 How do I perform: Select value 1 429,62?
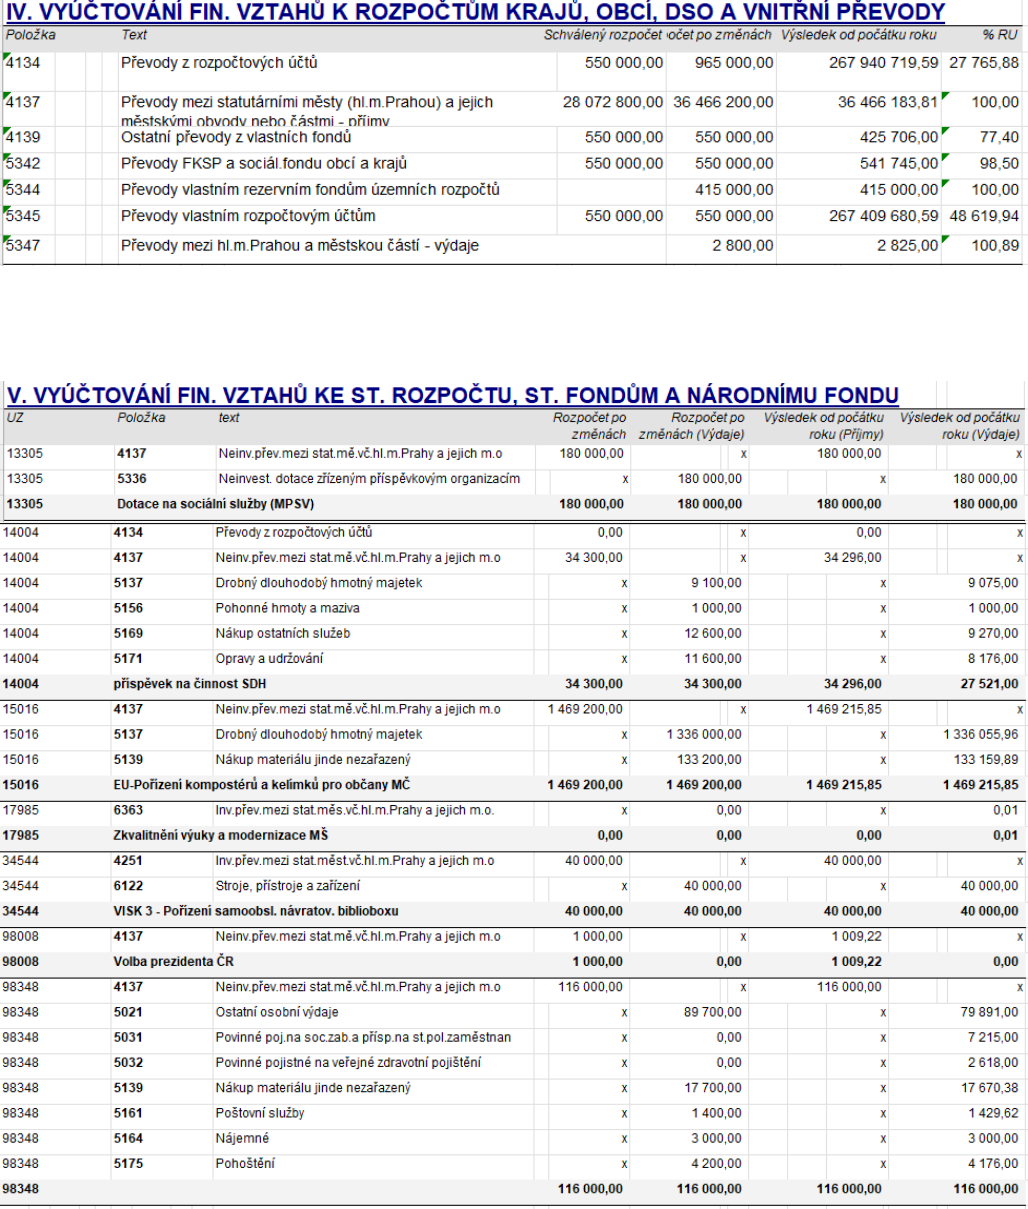pyautogui.click(x=992, y=1113)
